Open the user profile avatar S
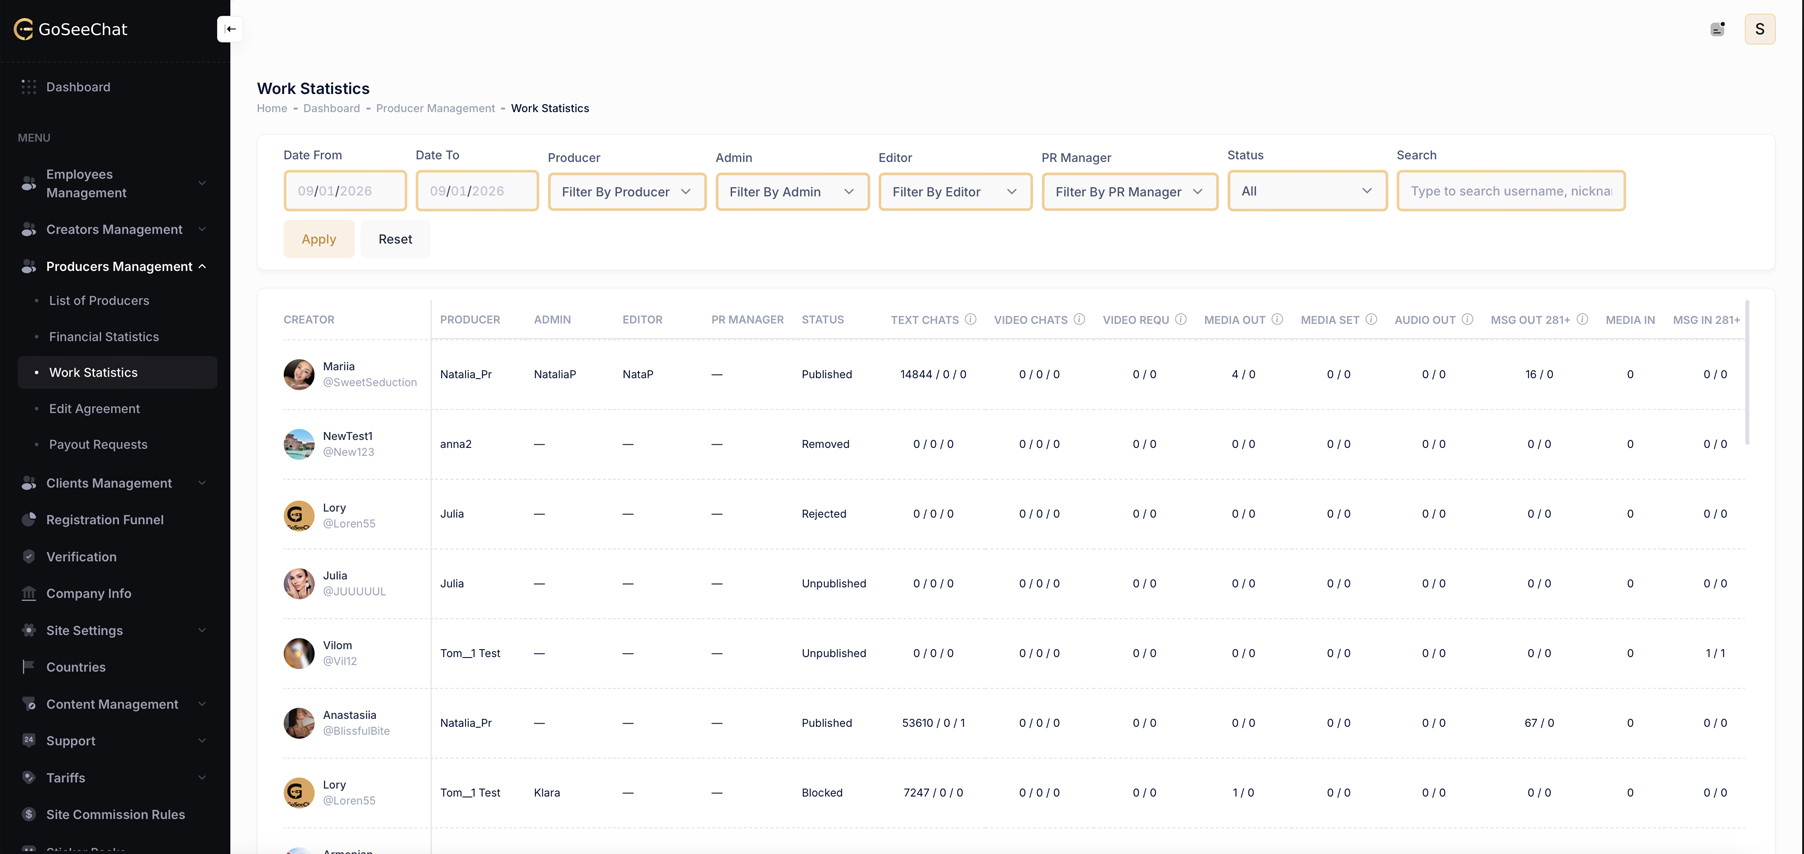Viewport: 1804px width, 854px height. coord(1760,29)
